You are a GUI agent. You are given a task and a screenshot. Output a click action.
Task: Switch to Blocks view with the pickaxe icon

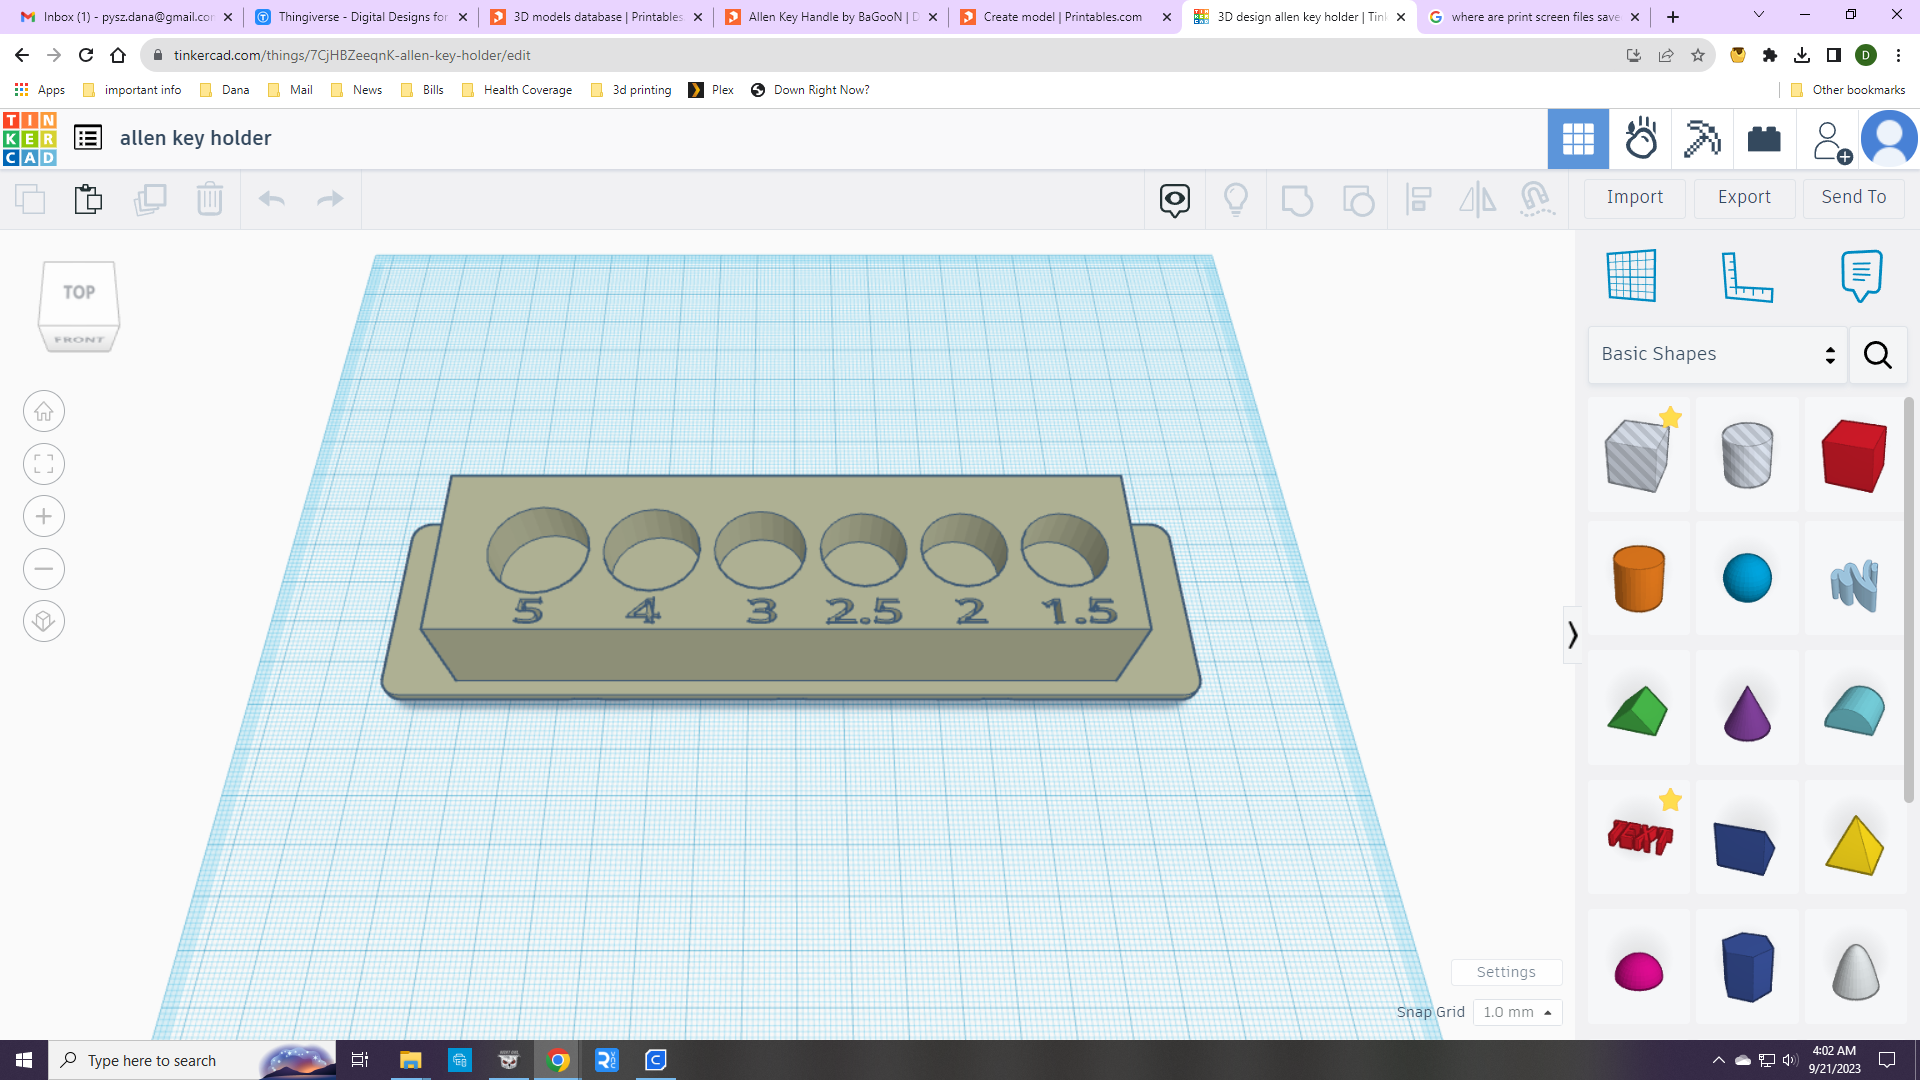click(1701, 139)
